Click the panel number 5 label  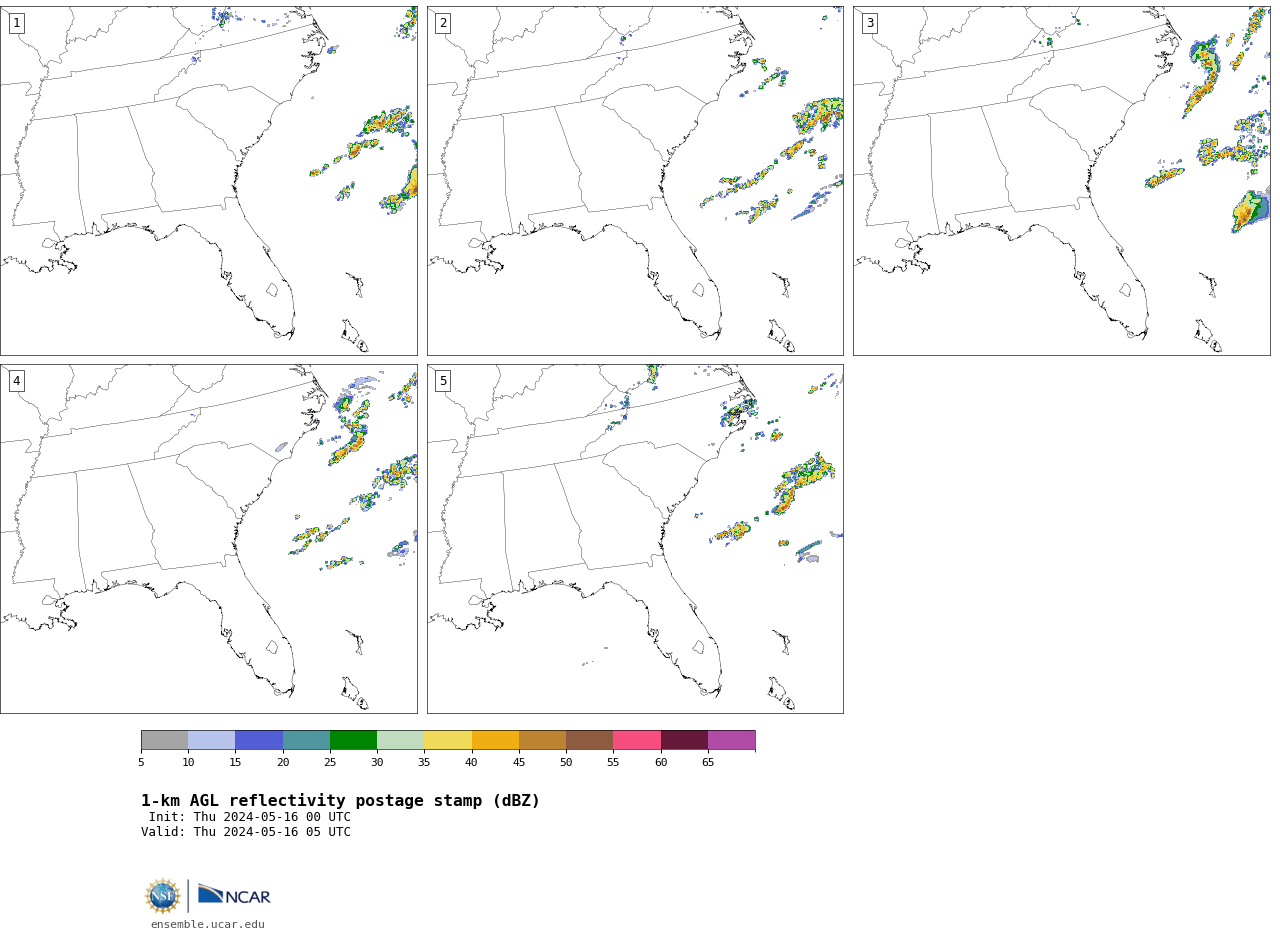click(x=443, y=381)
